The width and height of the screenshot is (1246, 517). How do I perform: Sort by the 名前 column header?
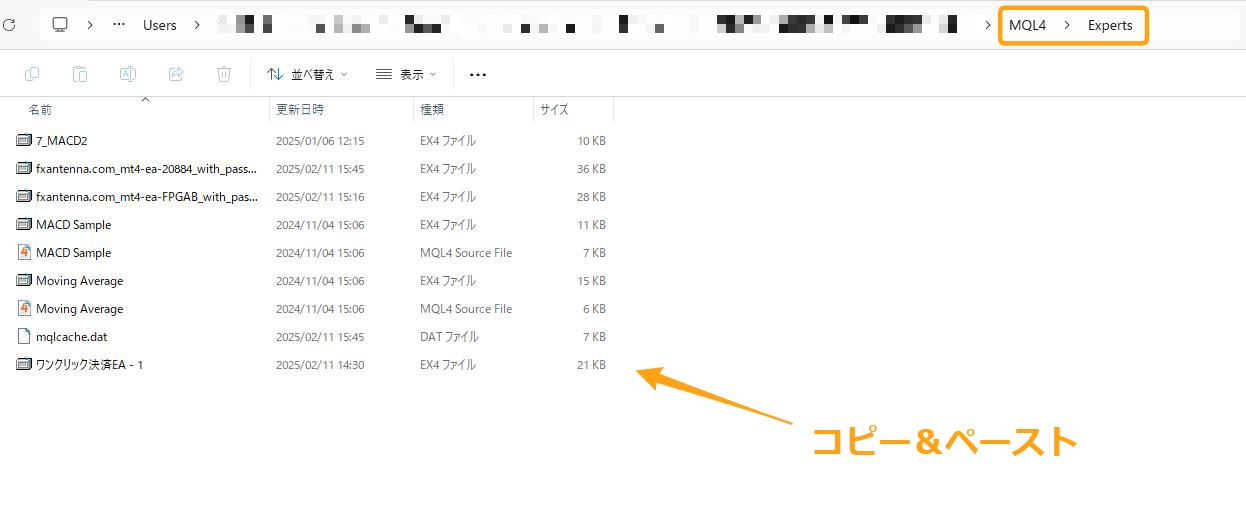pyautogui.click(x=40, y=109)
